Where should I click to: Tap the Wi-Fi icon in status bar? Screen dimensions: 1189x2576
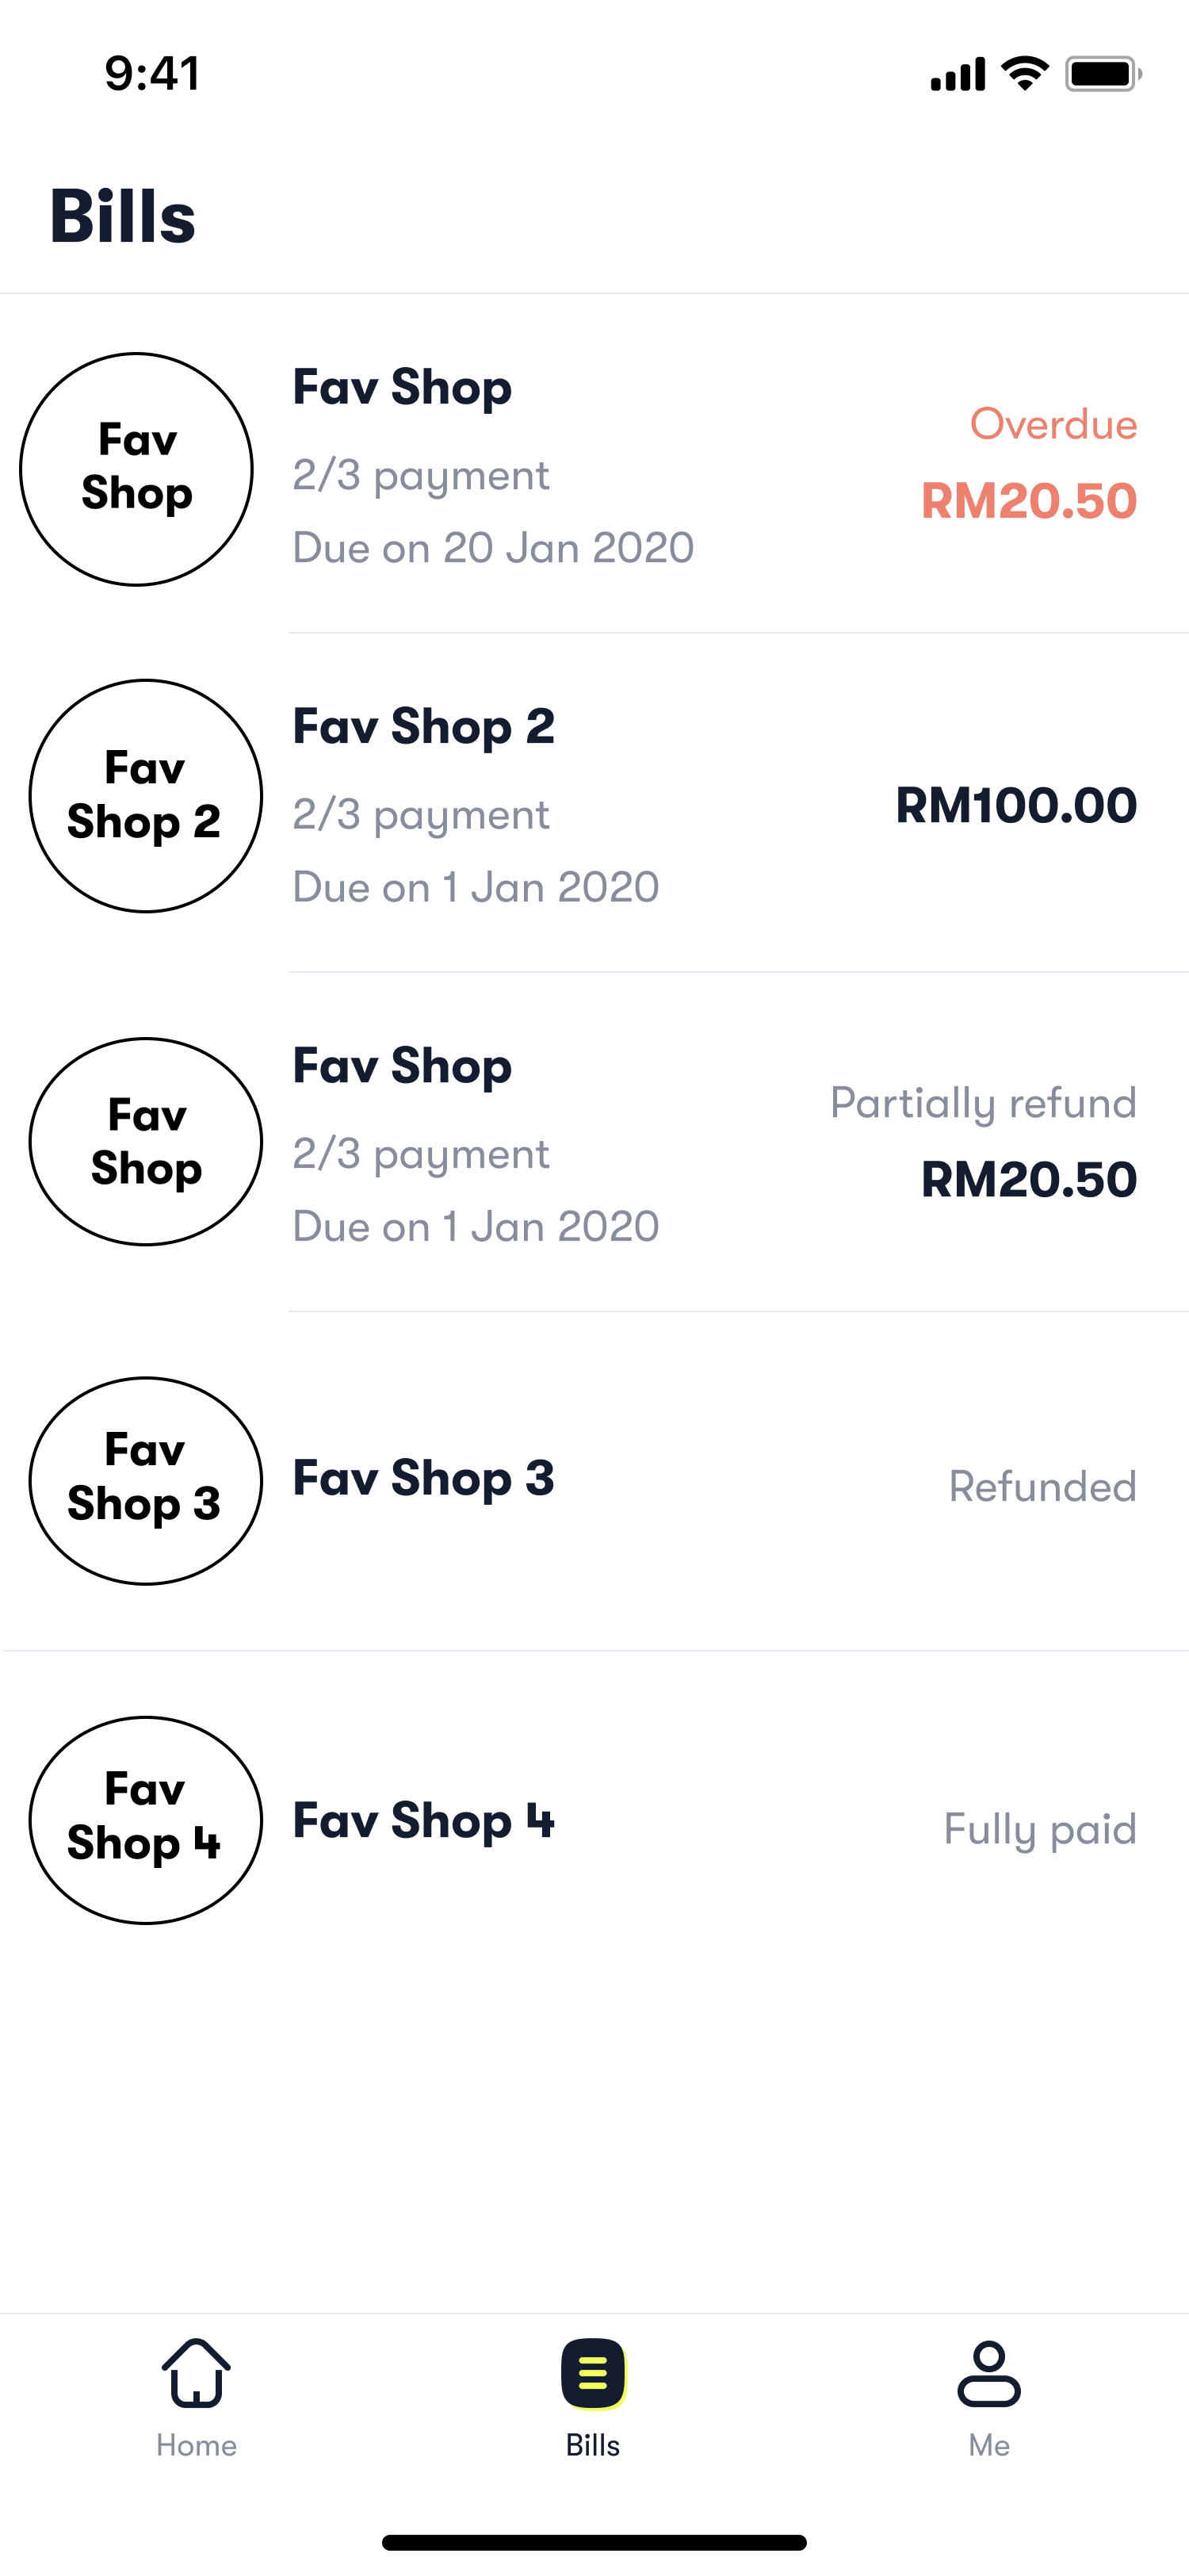tap(1025, 74)
